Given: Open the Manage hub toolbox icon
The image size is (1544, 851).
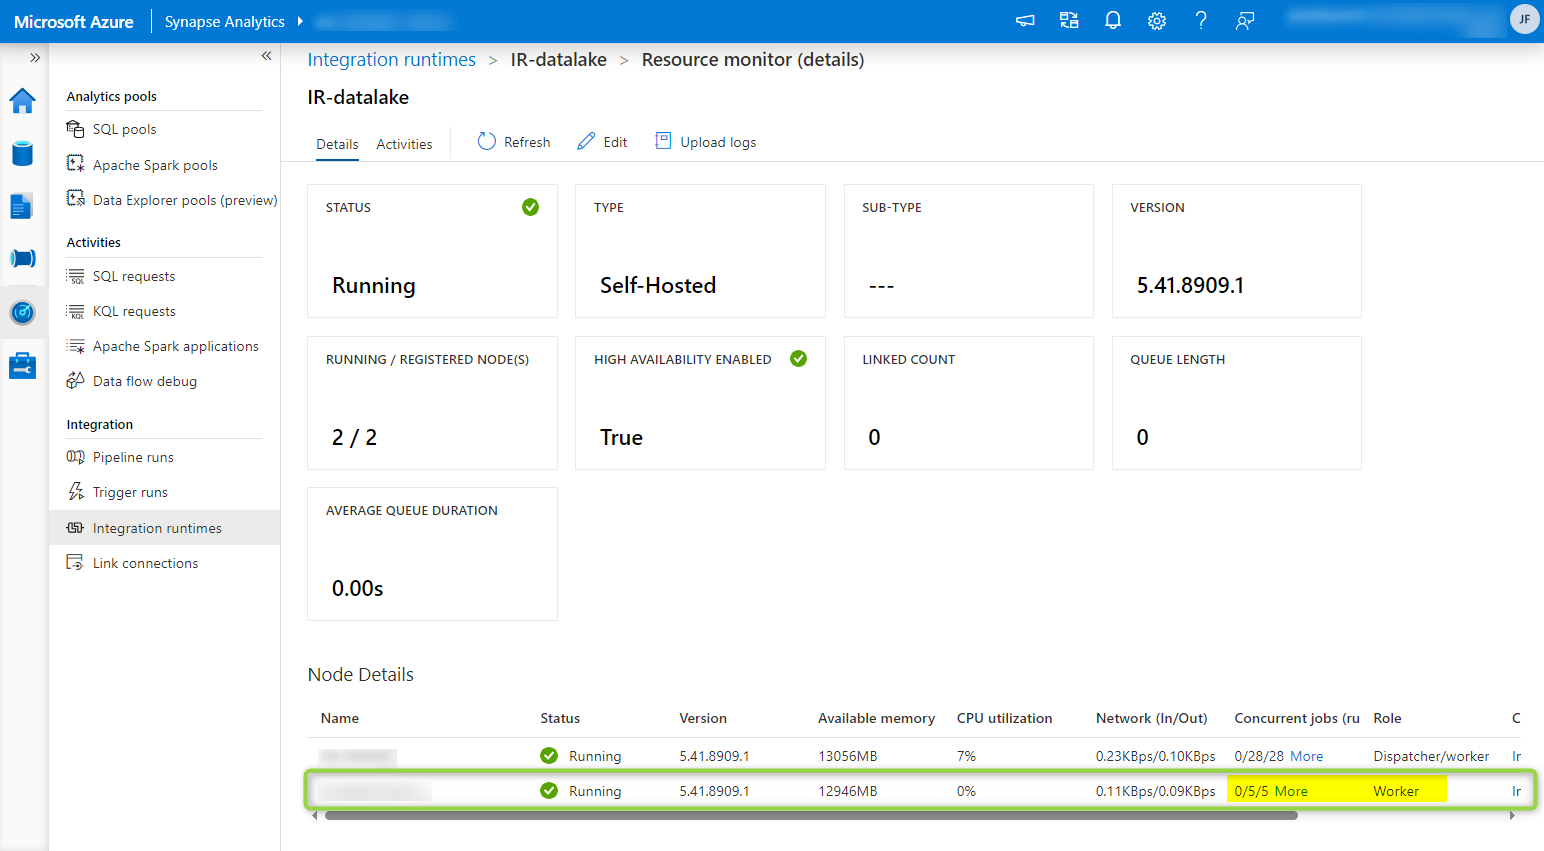Looking at the screenshot, I should 22,366.
